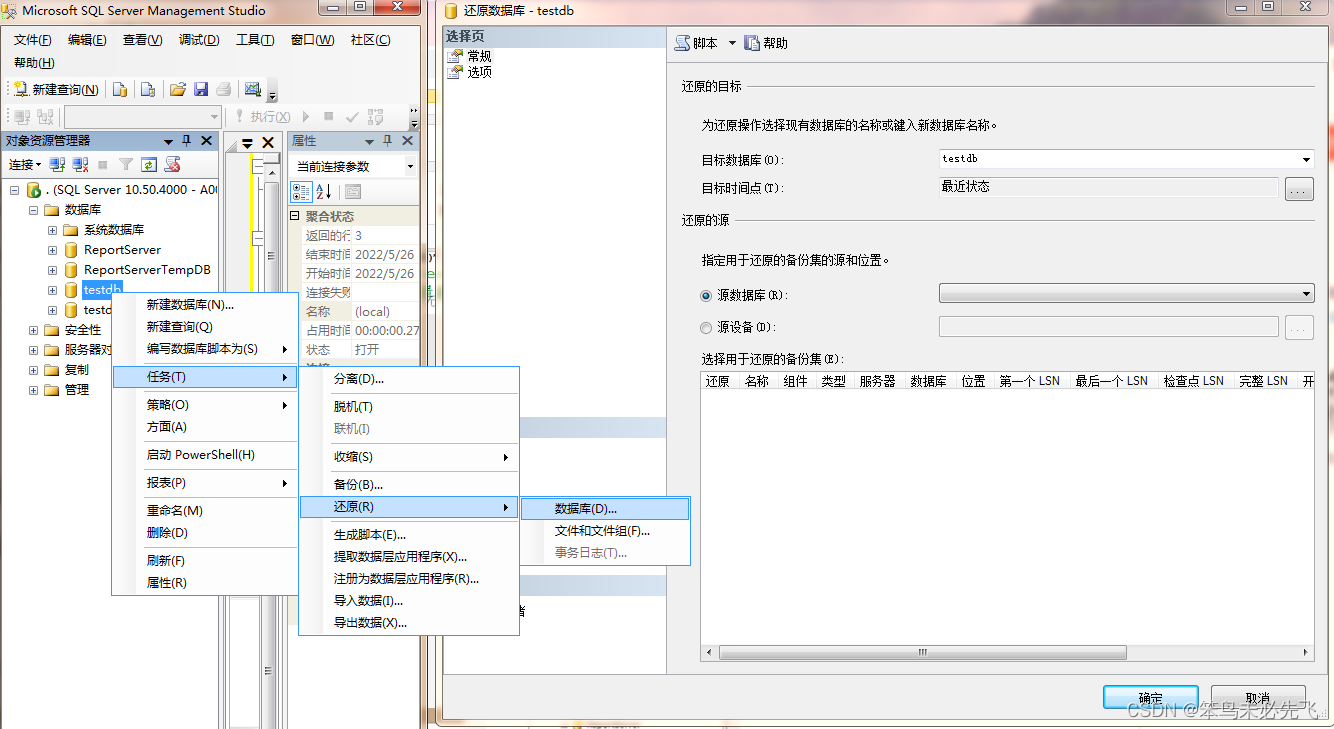Click the 确定 button to confirm restore
This screenshot has width=1334, height=729.
(x=1150, y=697)
